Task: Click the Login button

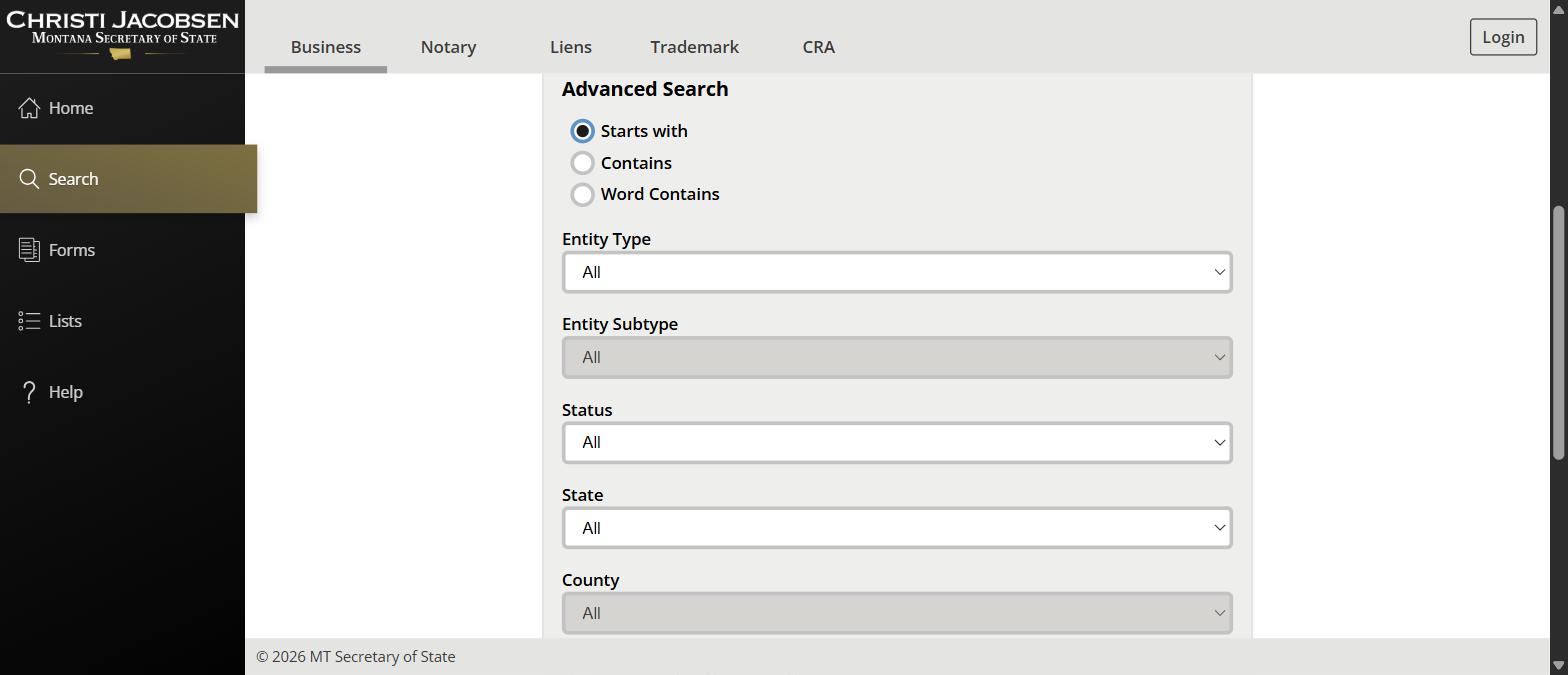Action: tap(1503, 37)
